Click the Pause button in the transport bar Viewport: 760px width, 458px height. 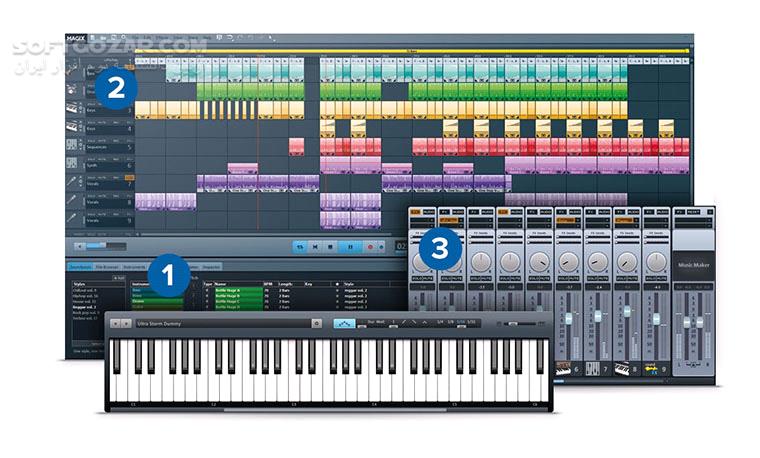(x=350, y=247)
